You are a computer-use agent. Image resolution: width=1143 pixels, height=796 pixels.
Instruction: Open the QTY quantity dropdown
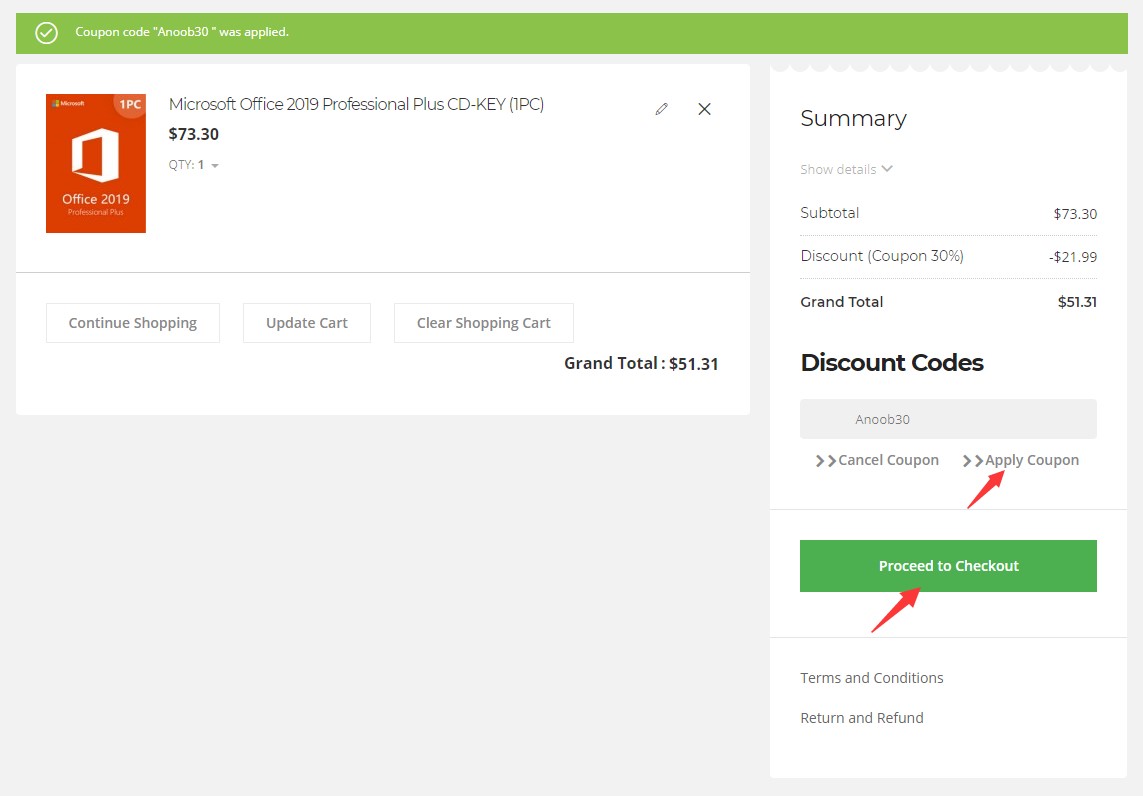(213, 165)
